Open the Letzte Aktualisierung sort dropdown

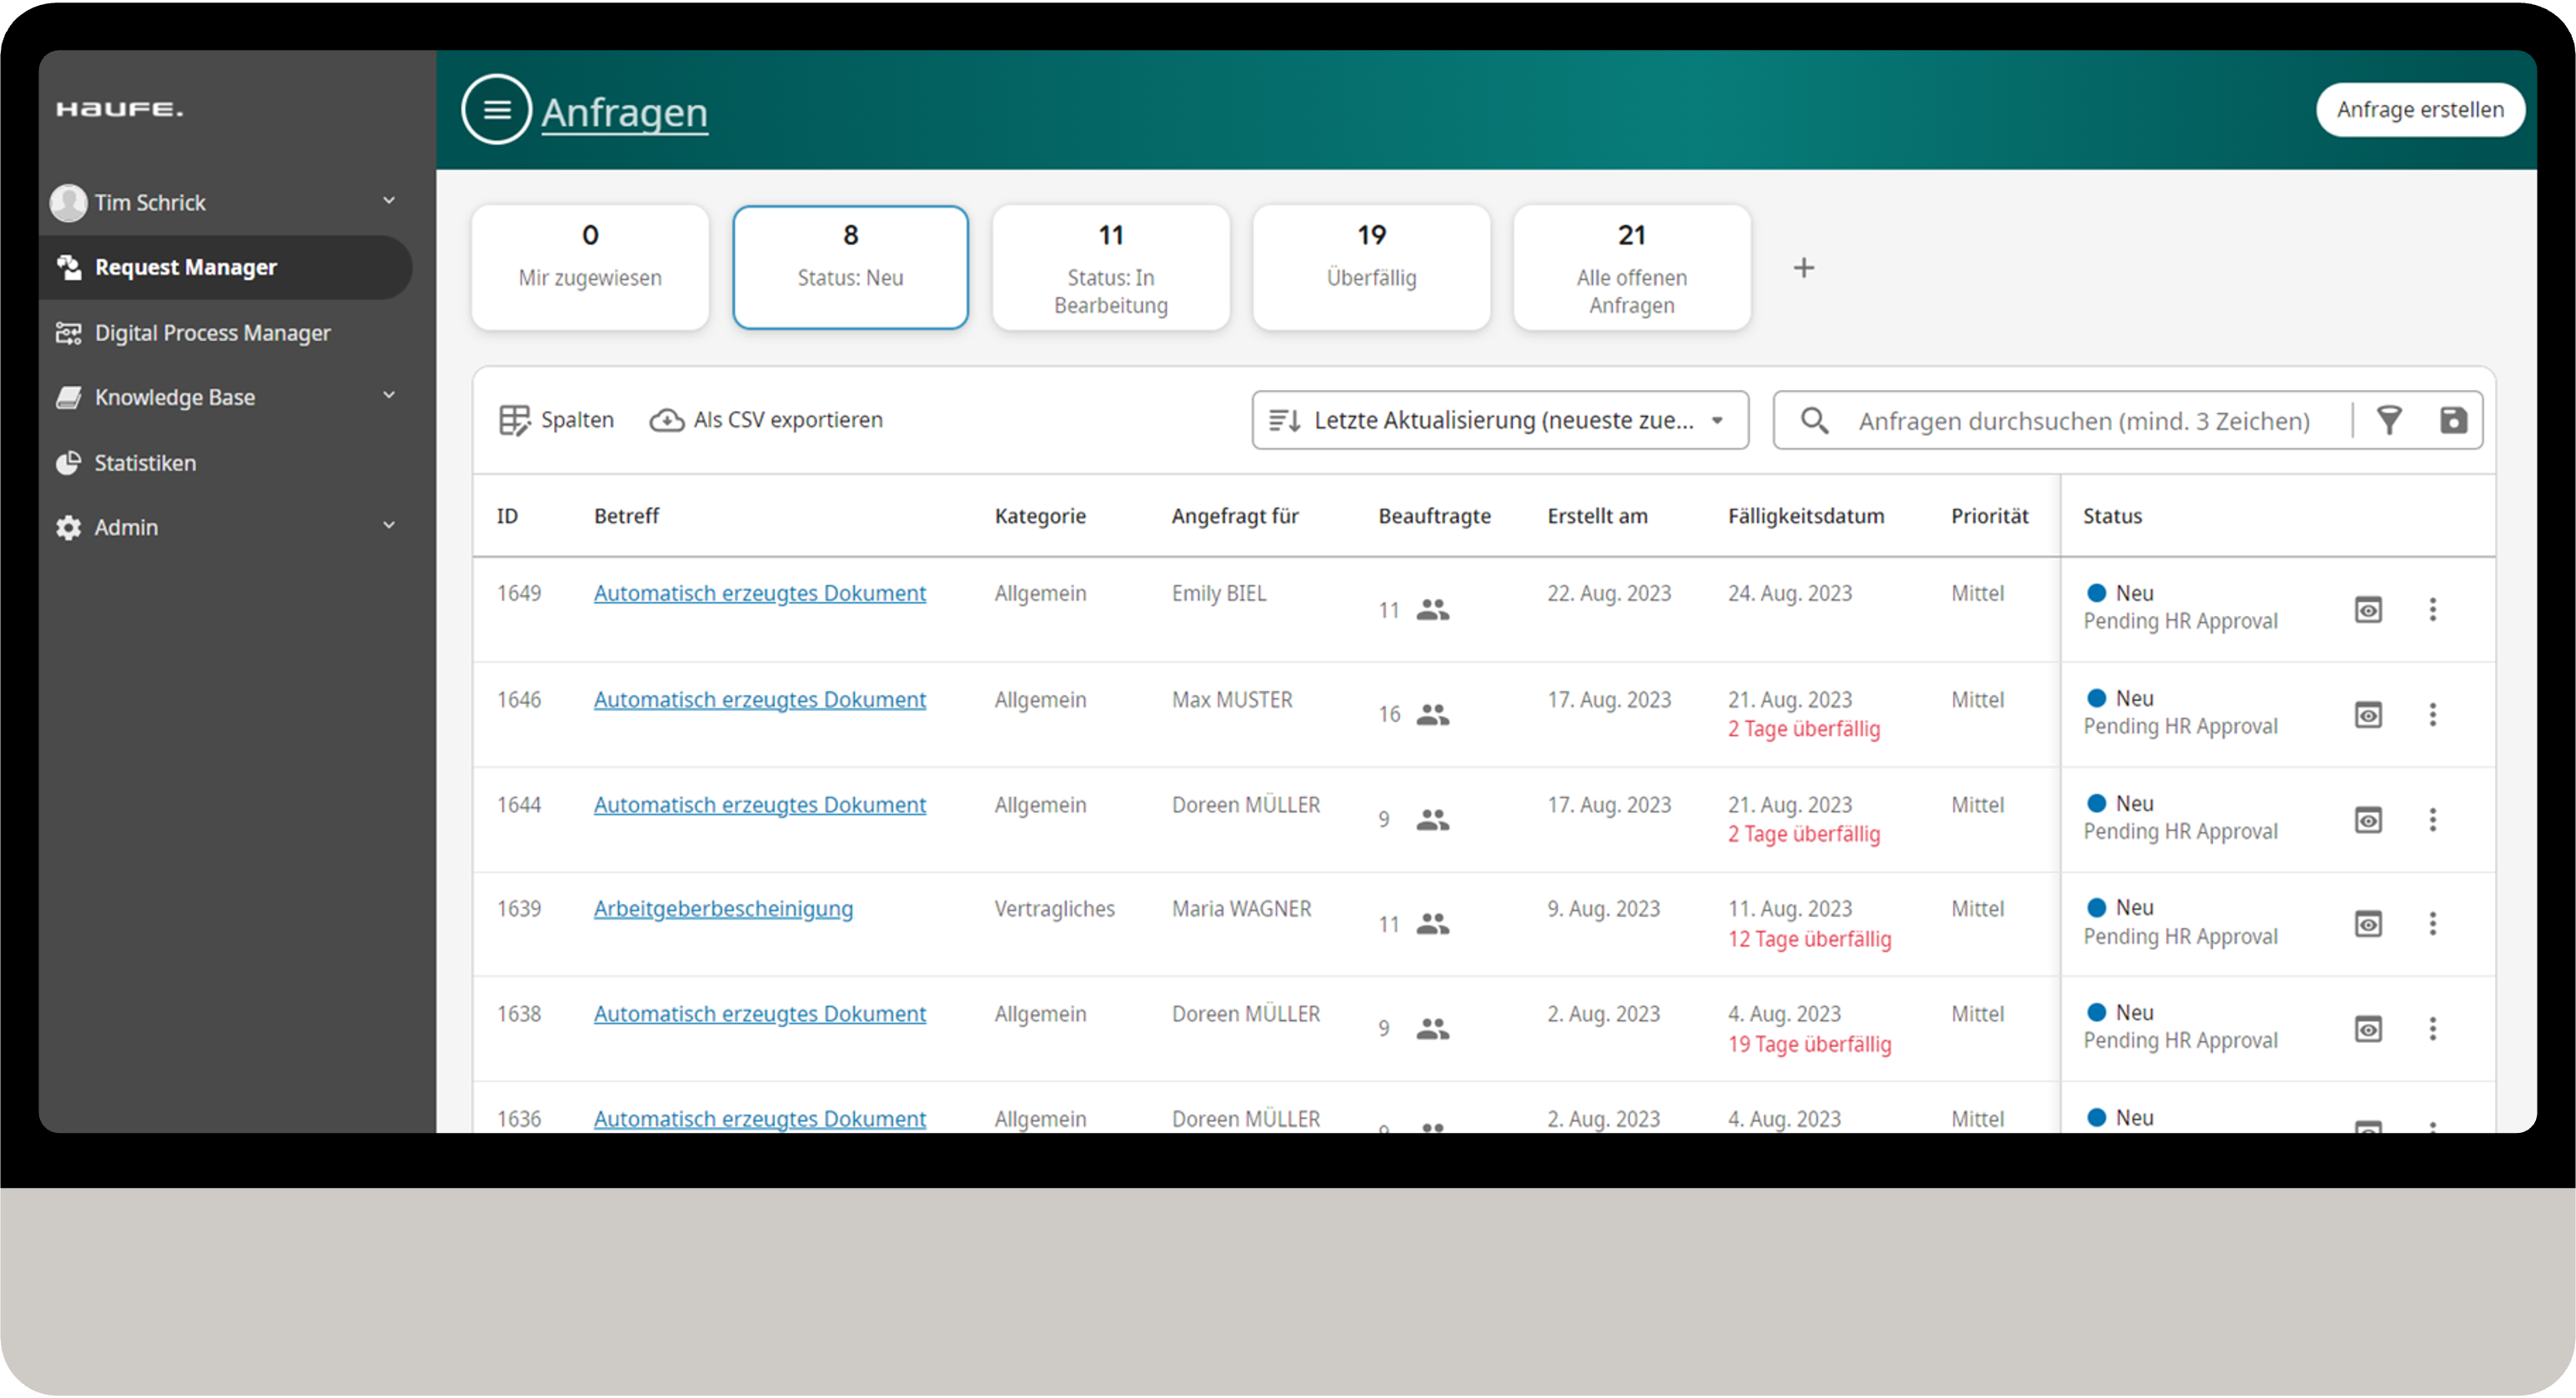pos(1500,420)
